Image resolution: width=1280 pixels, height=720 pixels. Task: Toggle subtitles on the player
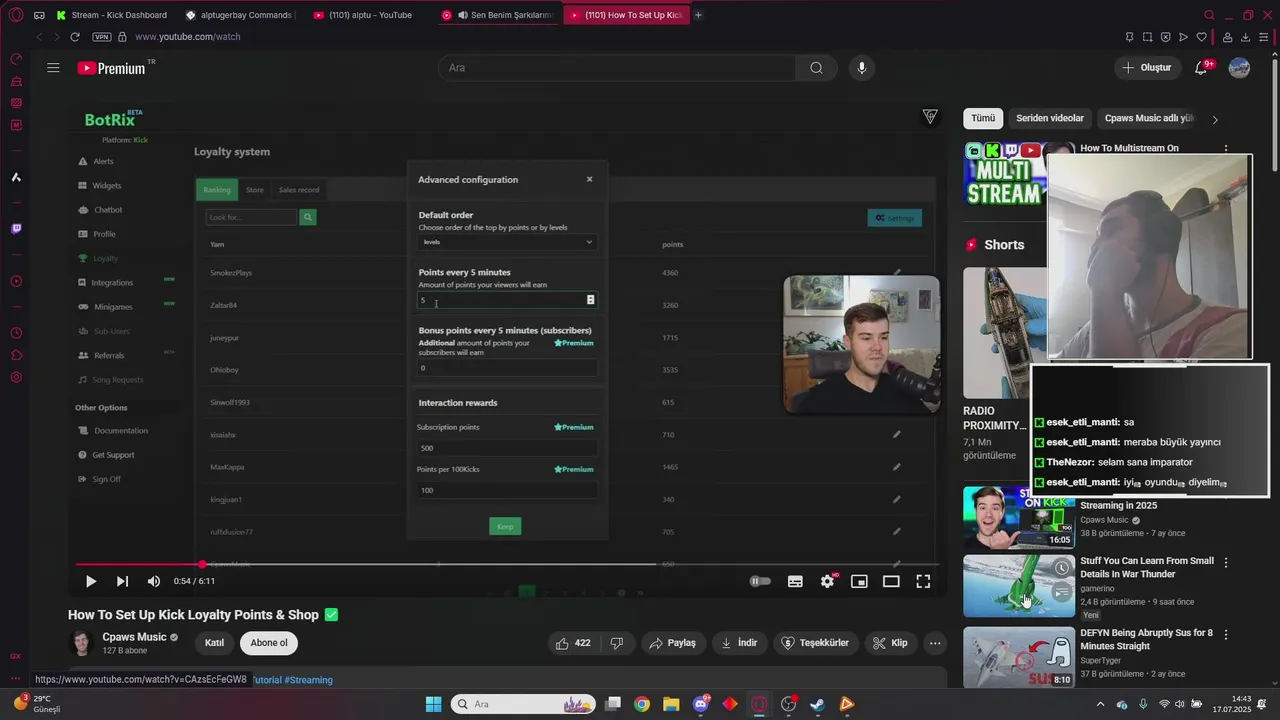click(795, 581)
